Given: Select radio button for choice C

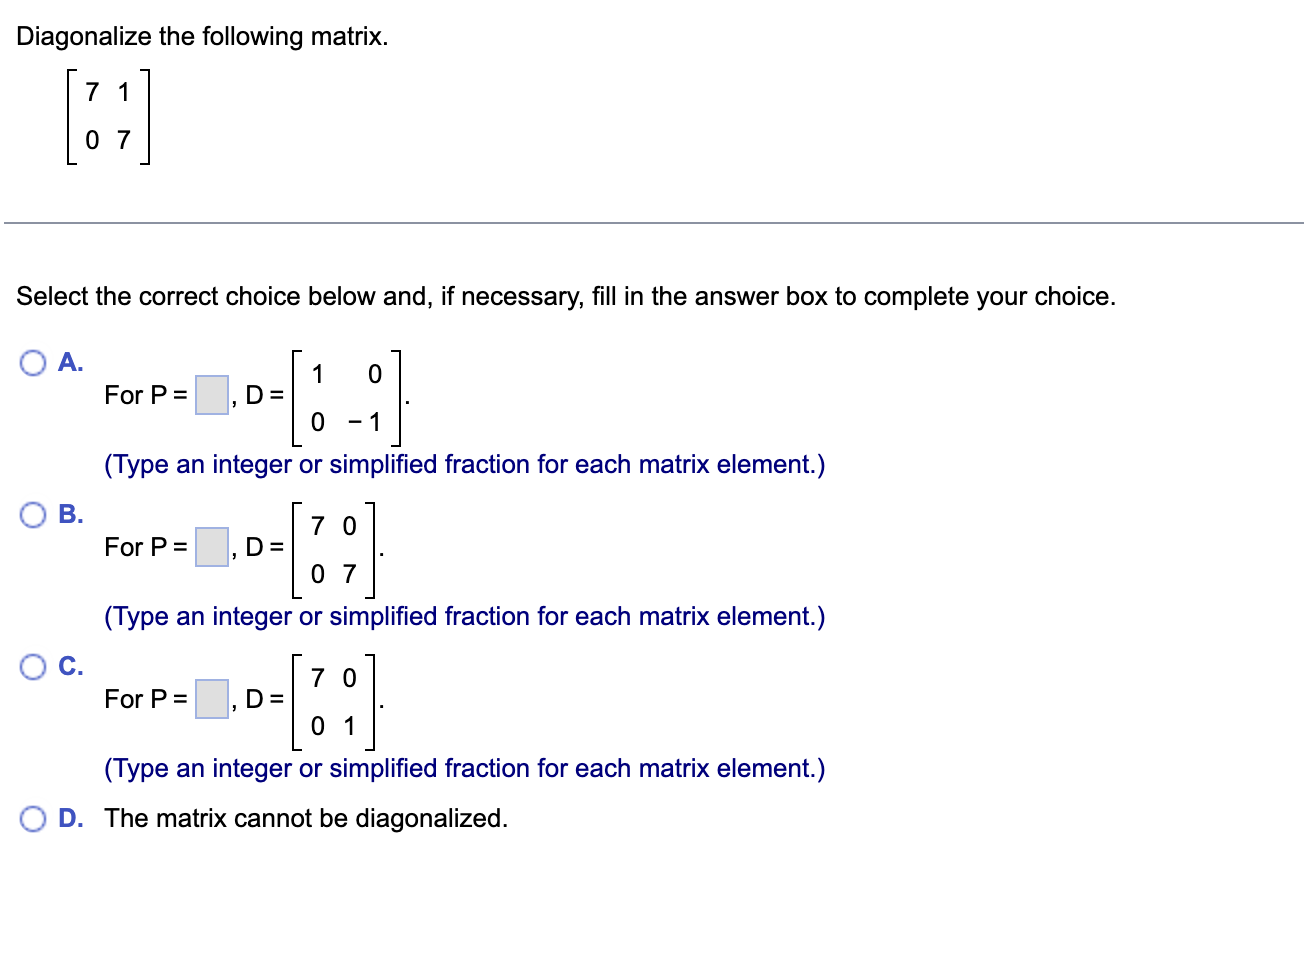Looking at the screenshot, I should [33, 666].
